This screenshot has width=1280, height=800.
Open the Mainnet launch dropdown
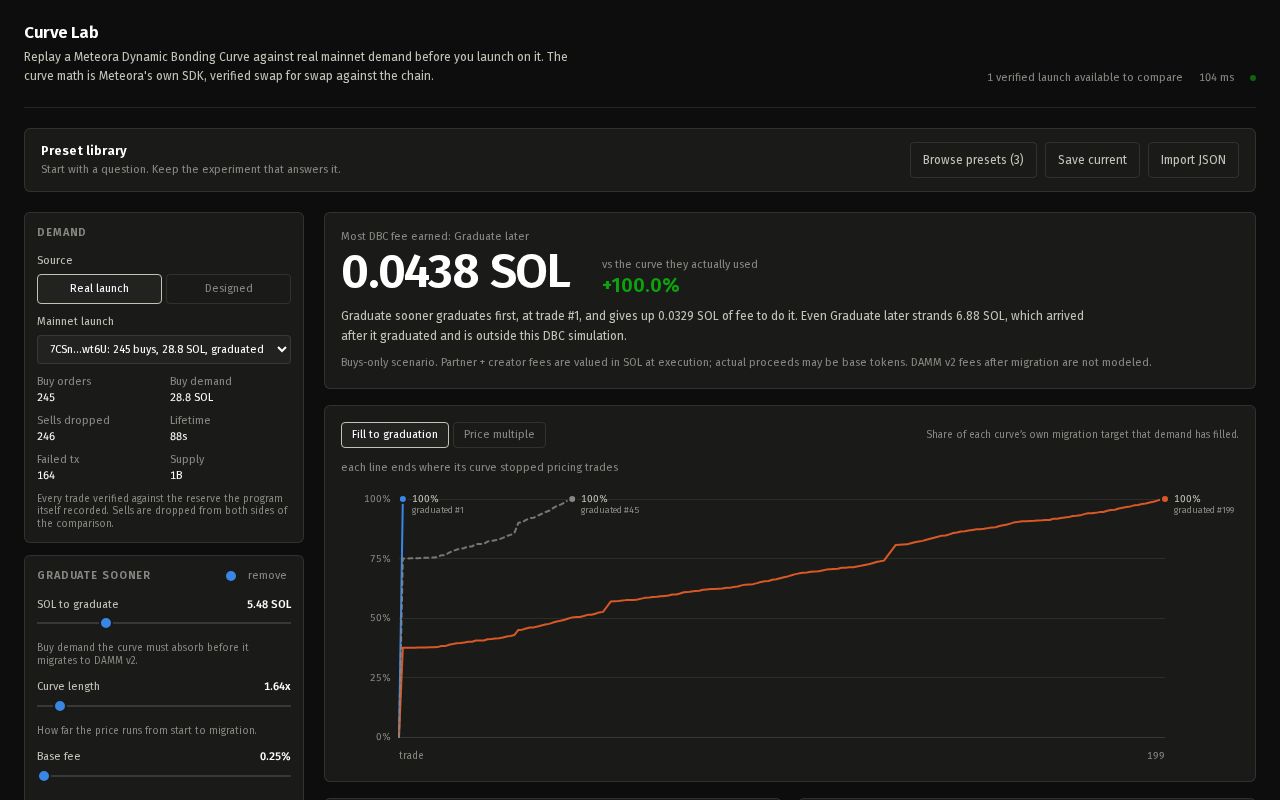coord(164,349)
